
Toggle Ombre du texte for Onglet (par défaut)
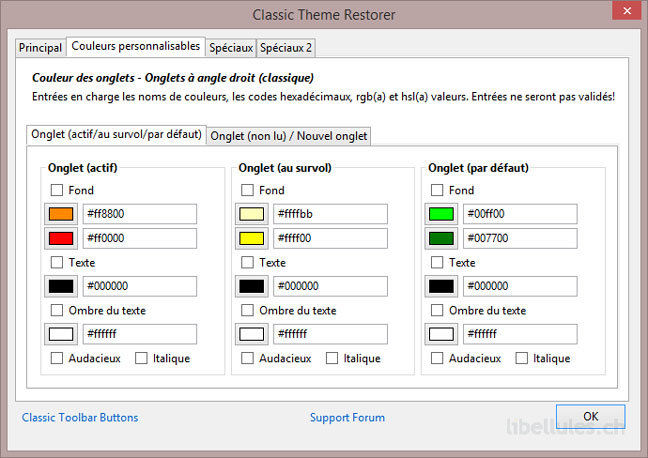pos(437,310)
